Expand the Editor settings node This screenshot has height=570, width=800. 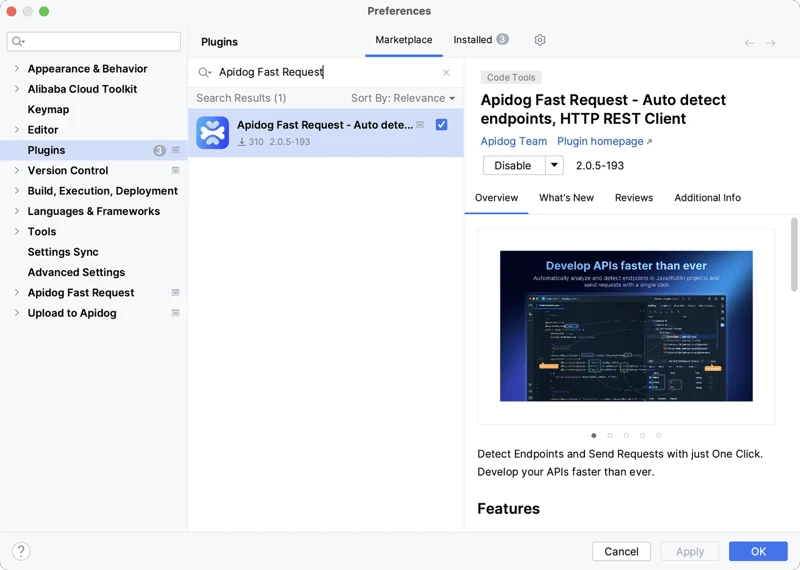(x=16, y=130)
